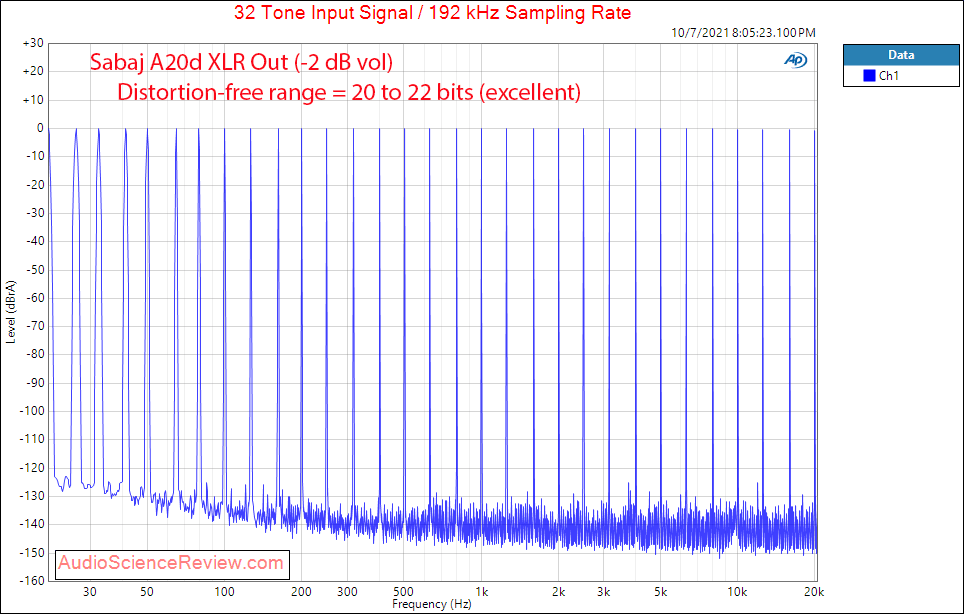Click the Data legend header
The width and height of the screenshot is (964, 614).
click(901, 55)
